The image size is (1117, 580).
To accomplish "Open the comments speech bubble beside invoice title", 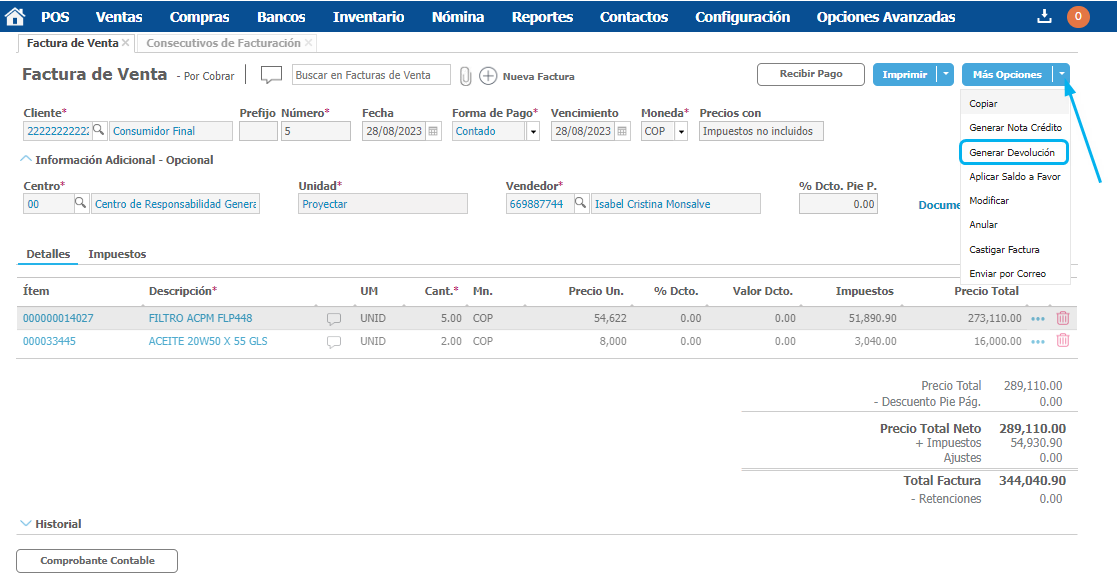I will pos(271,75).
